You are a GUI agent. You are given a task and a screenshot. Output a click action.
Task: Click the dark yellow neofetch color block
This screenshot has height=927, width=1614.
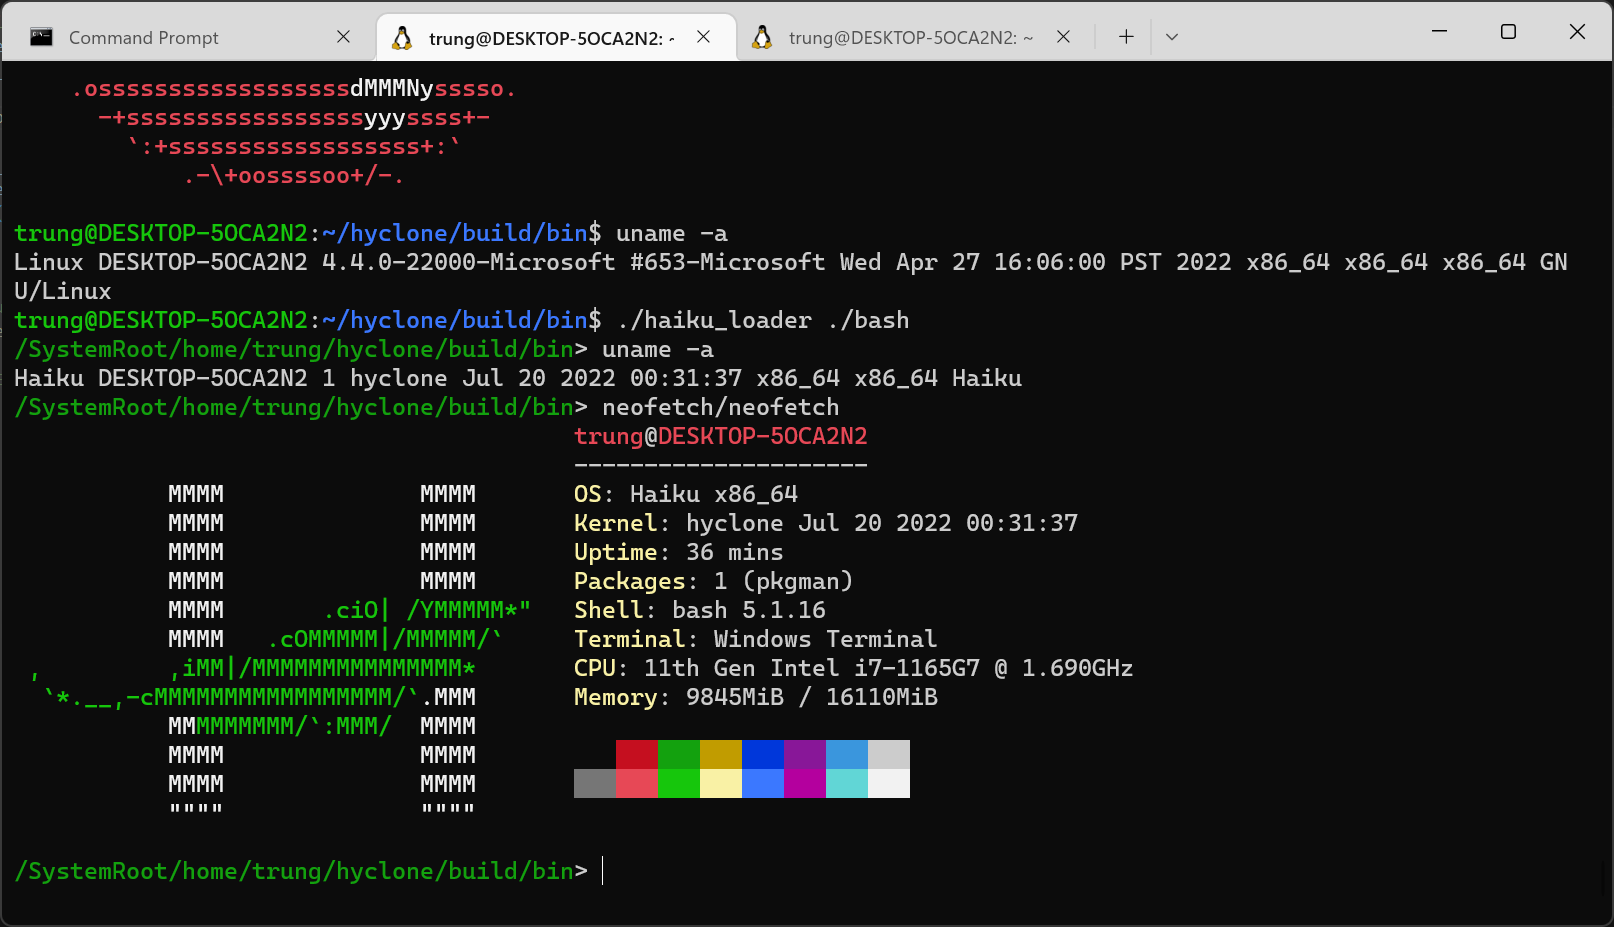721,754
